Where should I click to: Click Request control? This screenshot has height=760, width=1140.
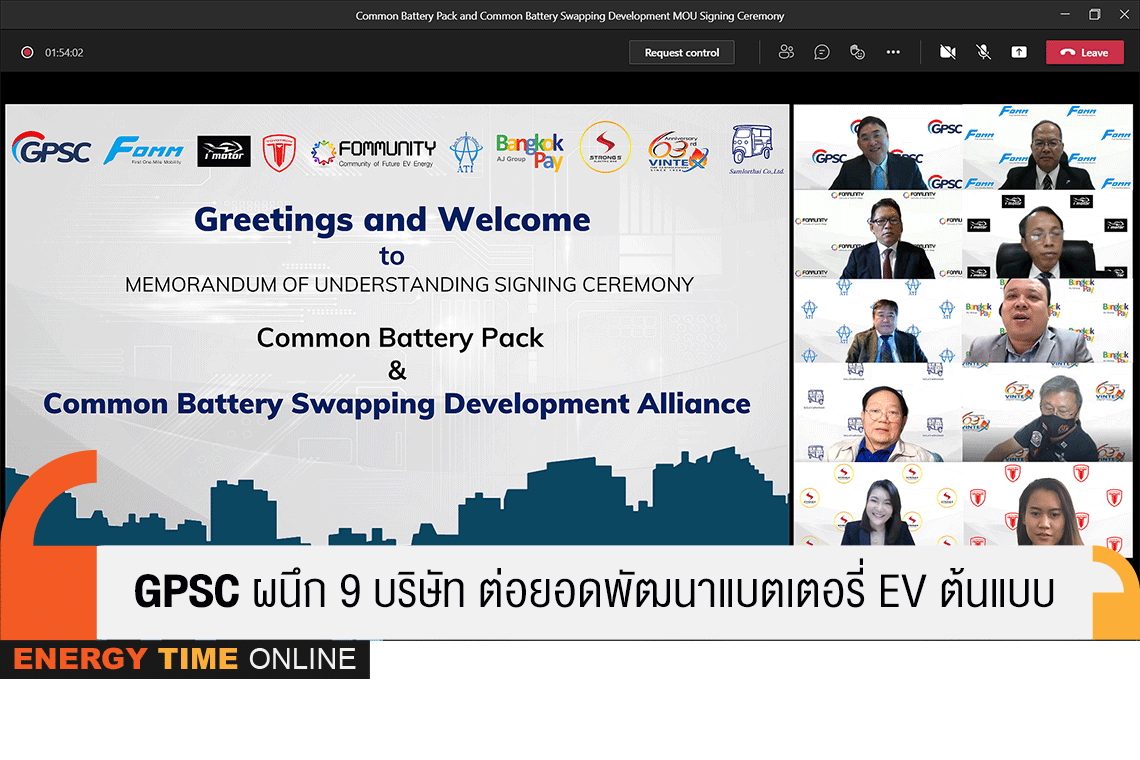pos(681,52)
